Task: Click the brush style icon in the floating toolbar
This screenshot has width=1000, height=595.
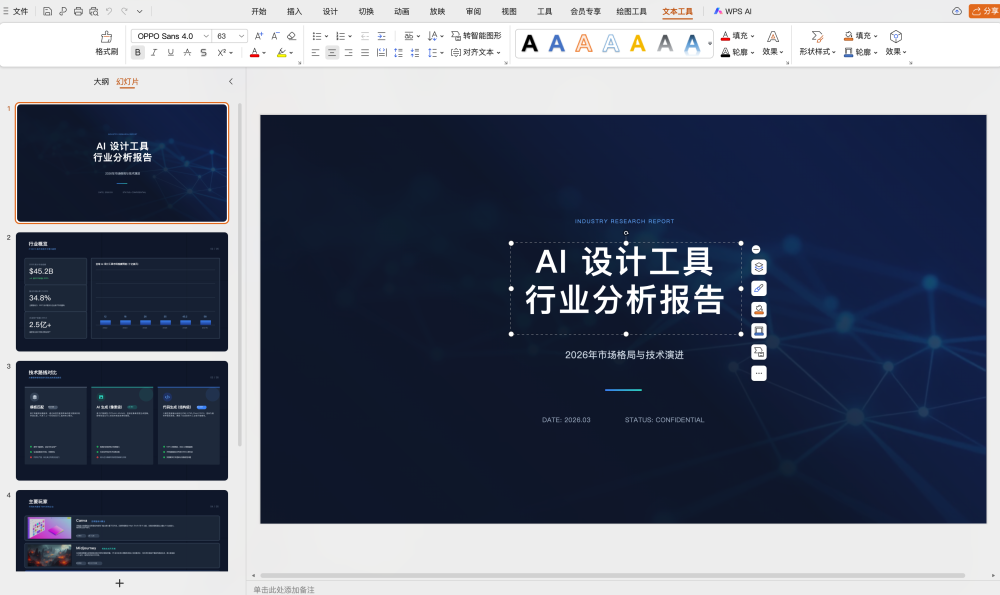Action: click(758, 288)
